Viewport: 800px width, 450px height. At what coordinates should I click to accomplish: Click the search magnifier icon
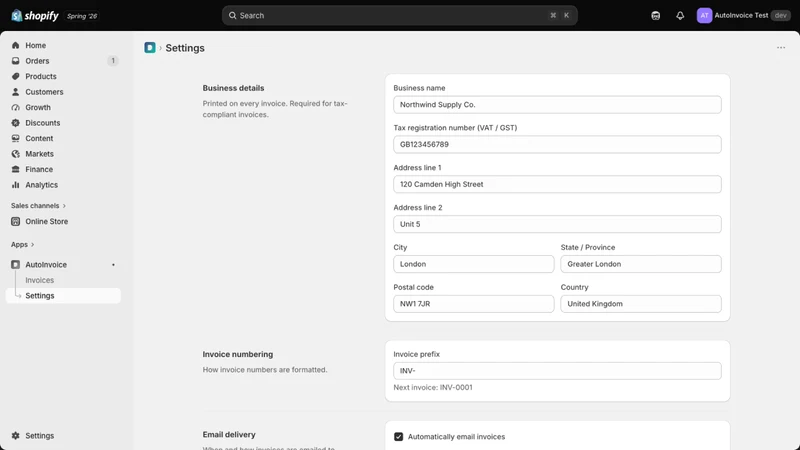(232, 15)
